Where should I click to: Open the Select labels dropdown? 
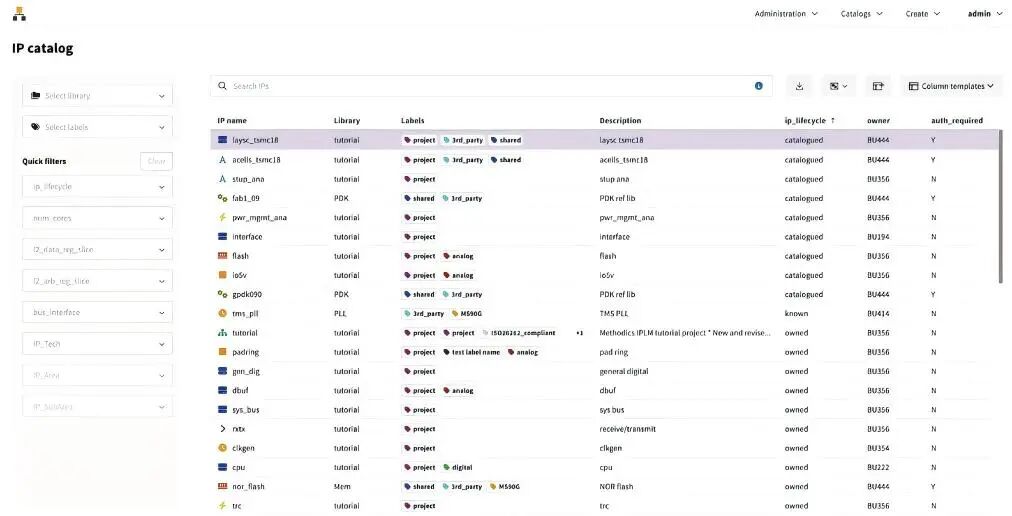pos(97,127)
